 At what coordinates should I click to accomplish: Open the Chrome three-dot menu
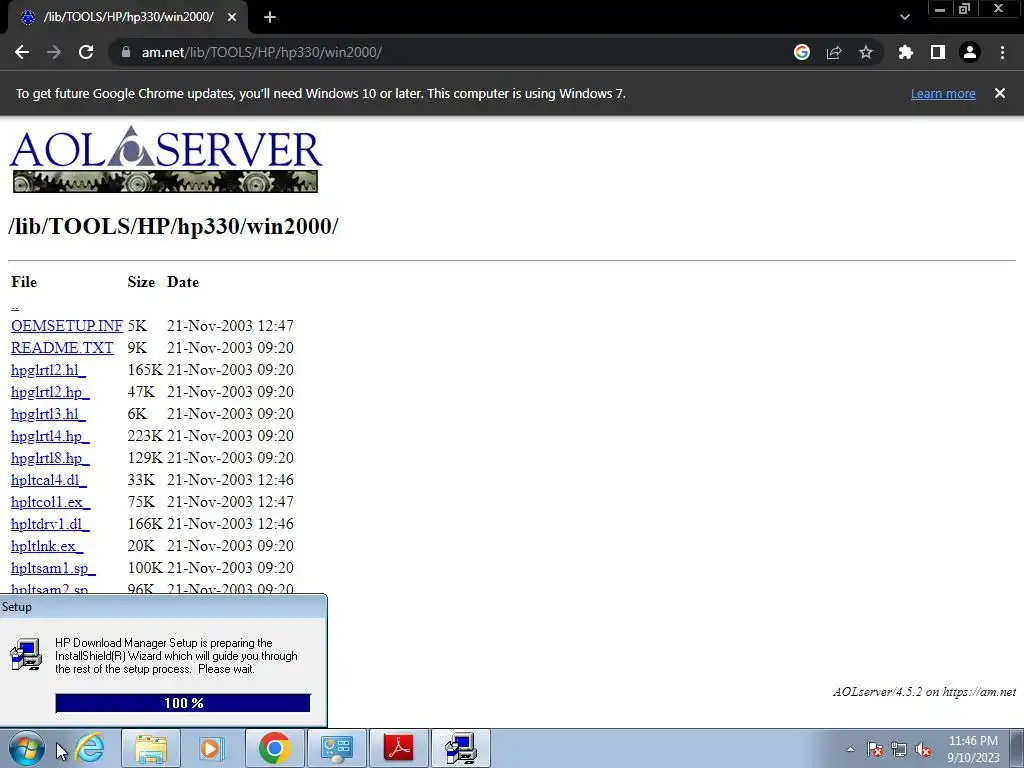pos(1002,52)
